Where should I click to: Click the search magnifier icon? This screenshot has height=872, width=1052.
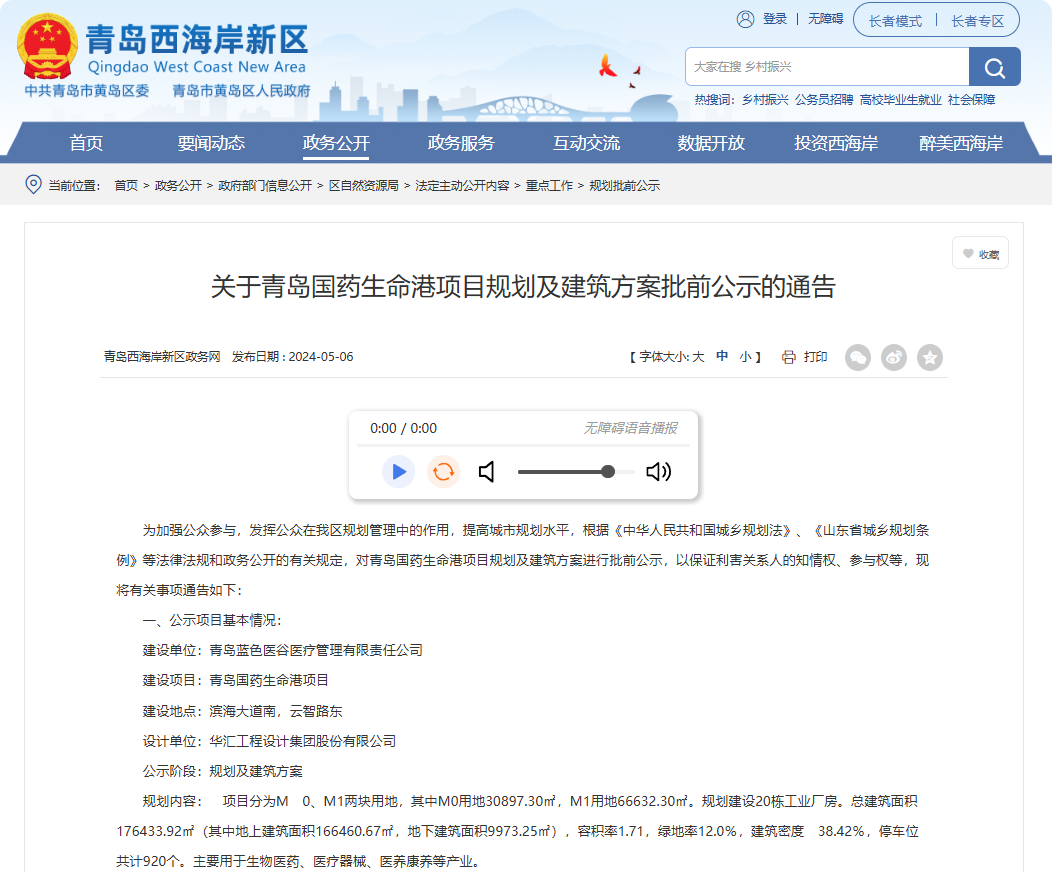click(994, 66)
